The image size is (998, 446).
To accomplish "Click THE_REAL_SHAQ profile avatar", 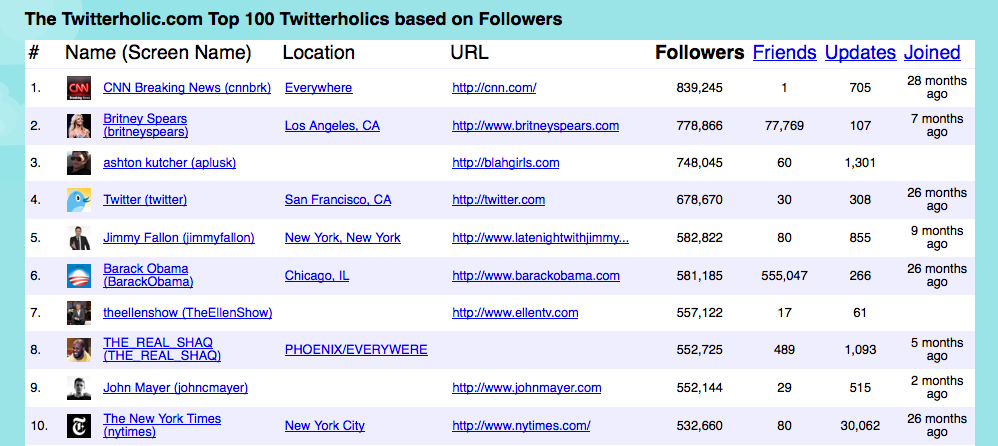I will click(79, 350).
